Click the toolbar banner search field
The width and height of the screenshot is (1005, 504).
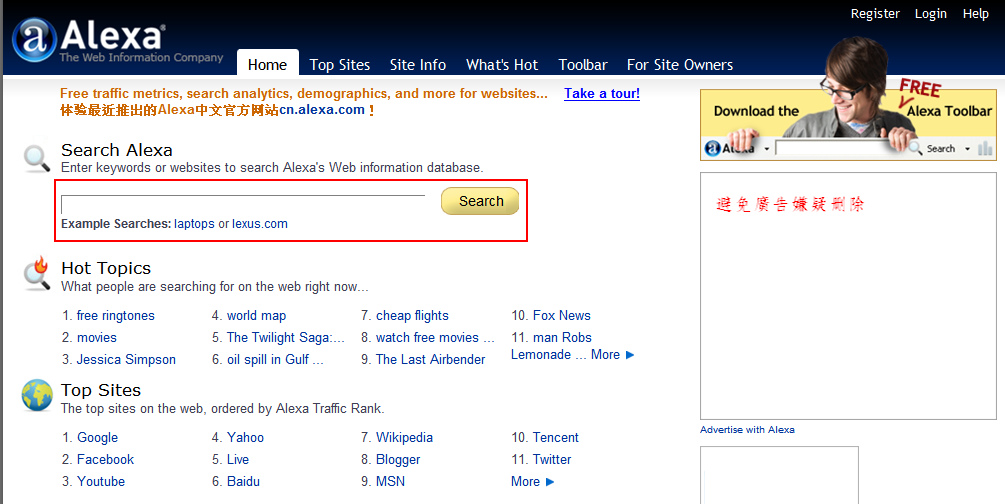coord(840,149)
